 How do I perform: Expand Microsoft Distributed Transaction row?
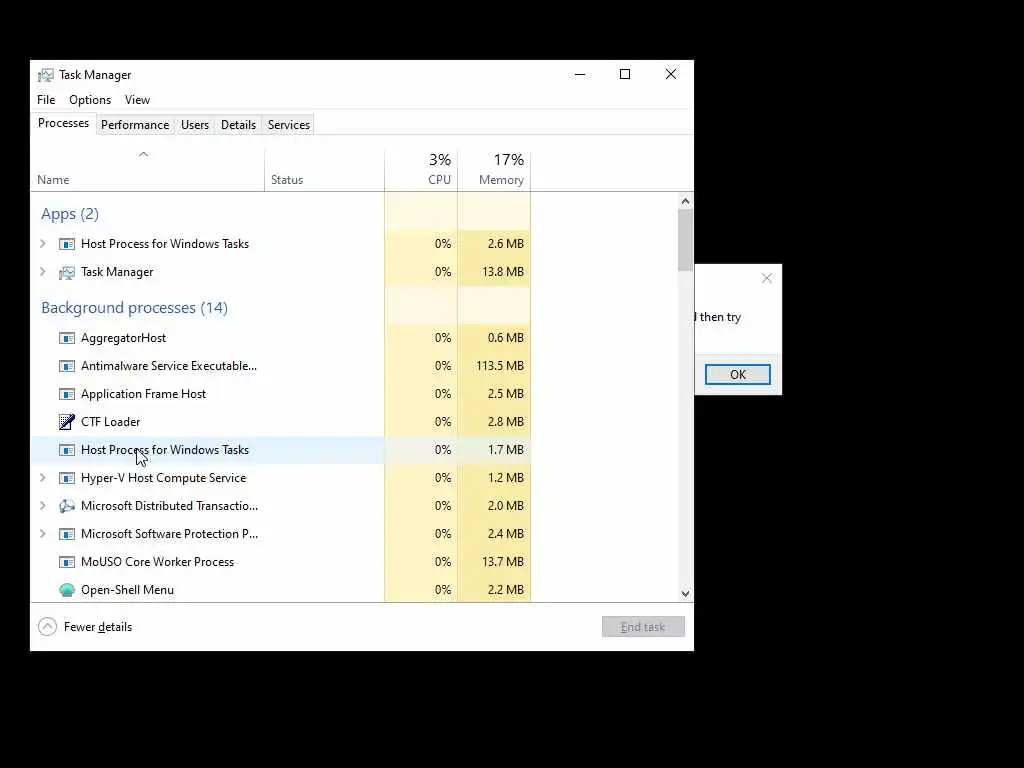43,505
